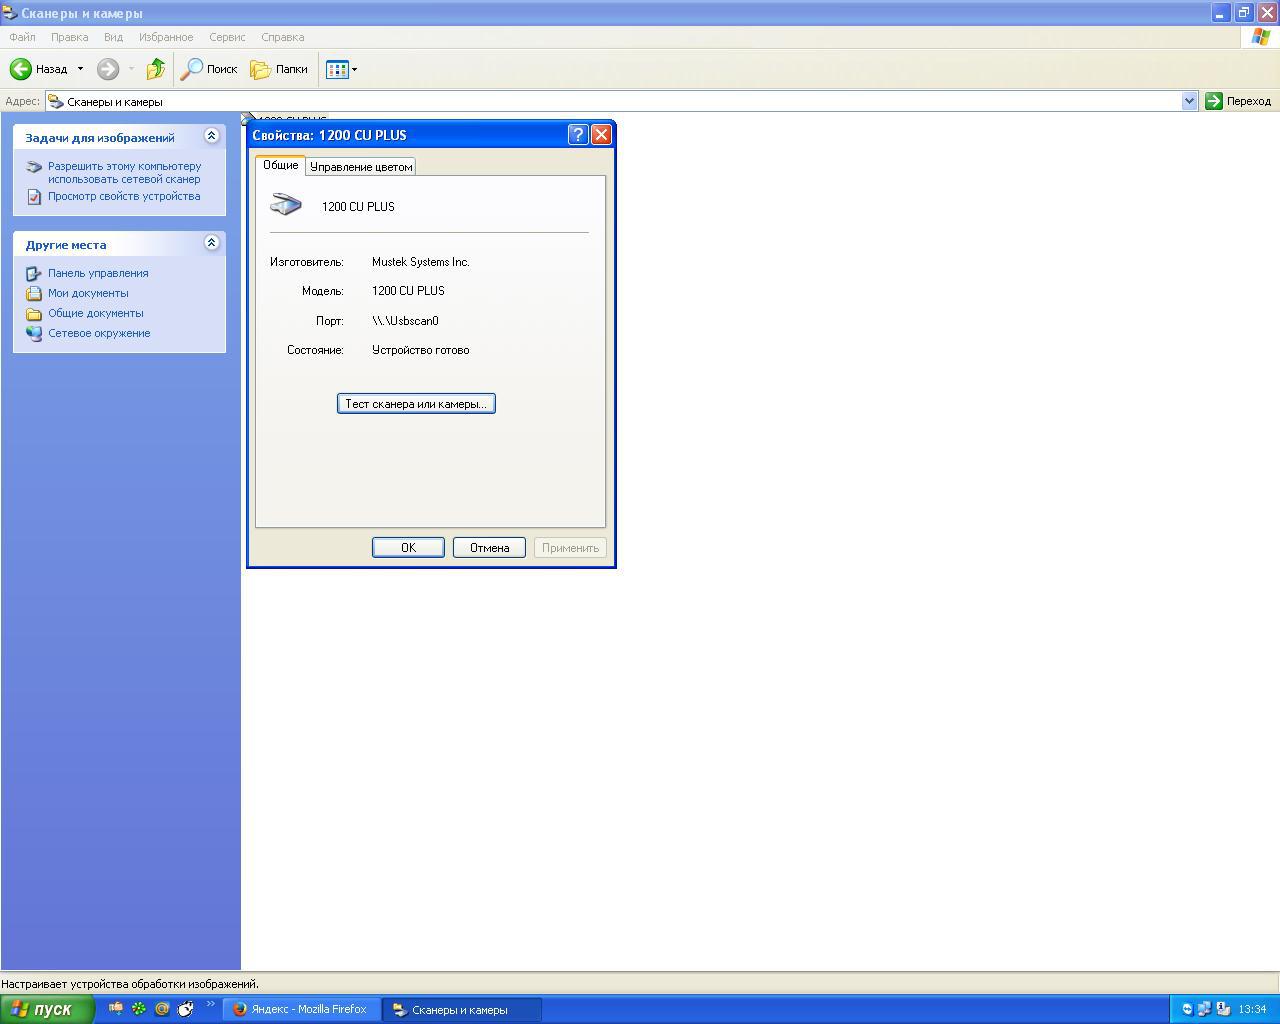Click the Сетевое окружение globe icon

coord(34,333)
